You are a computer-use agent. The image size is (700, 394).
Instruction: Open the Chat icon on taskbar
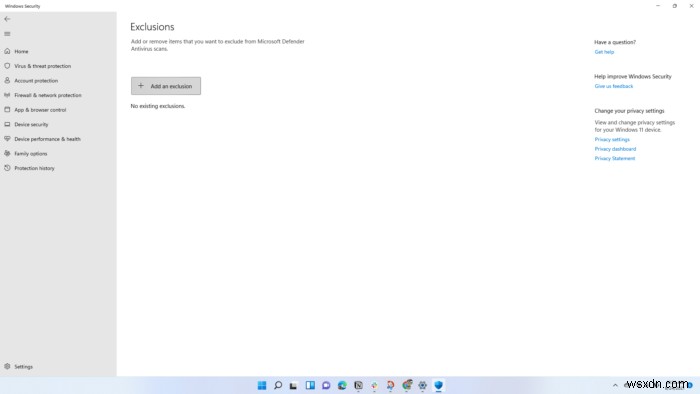coord(326,385)
